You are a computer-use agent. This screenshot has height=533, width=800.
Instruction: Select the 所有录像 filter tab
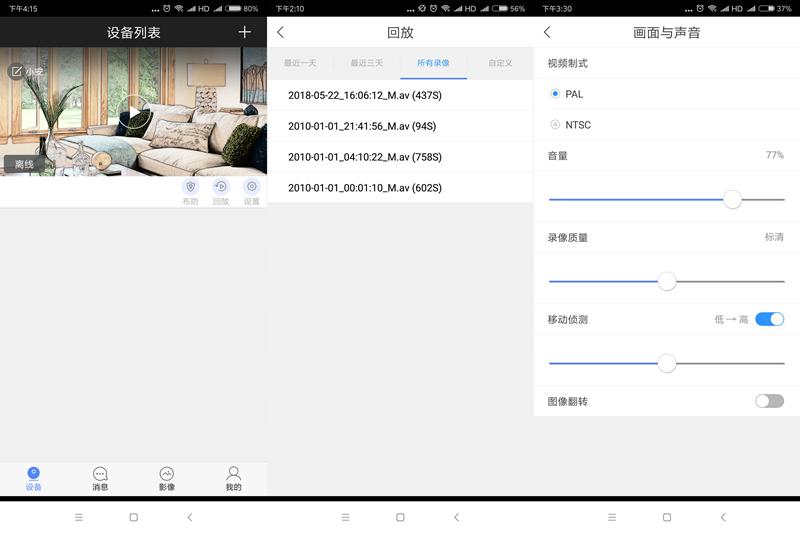click(x=433, y=63)
